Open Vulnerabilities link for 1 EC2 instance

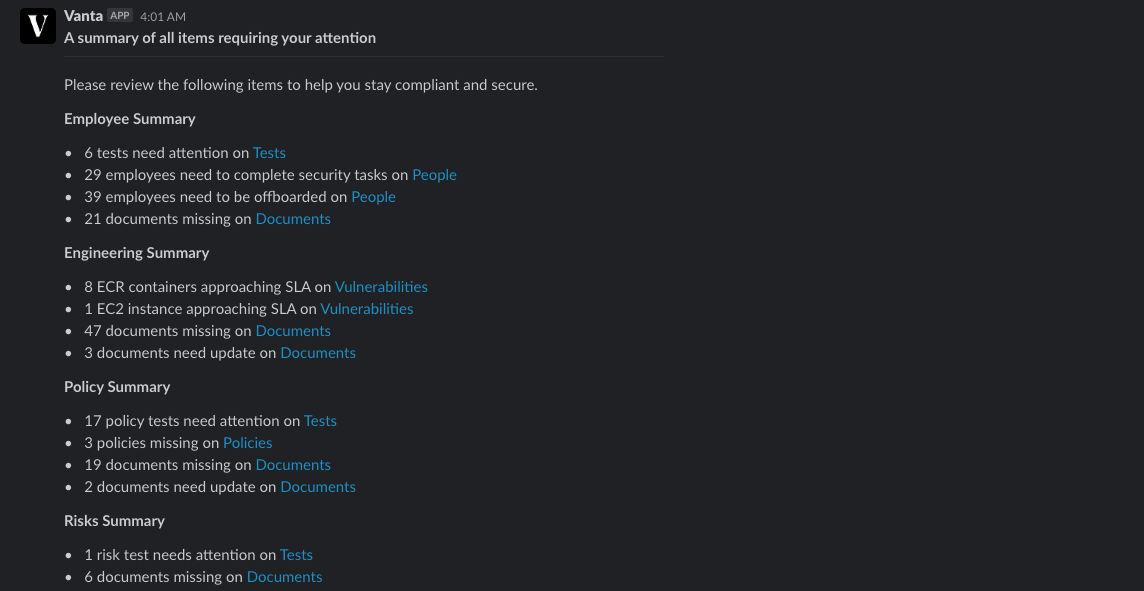[x=366, y=309]
